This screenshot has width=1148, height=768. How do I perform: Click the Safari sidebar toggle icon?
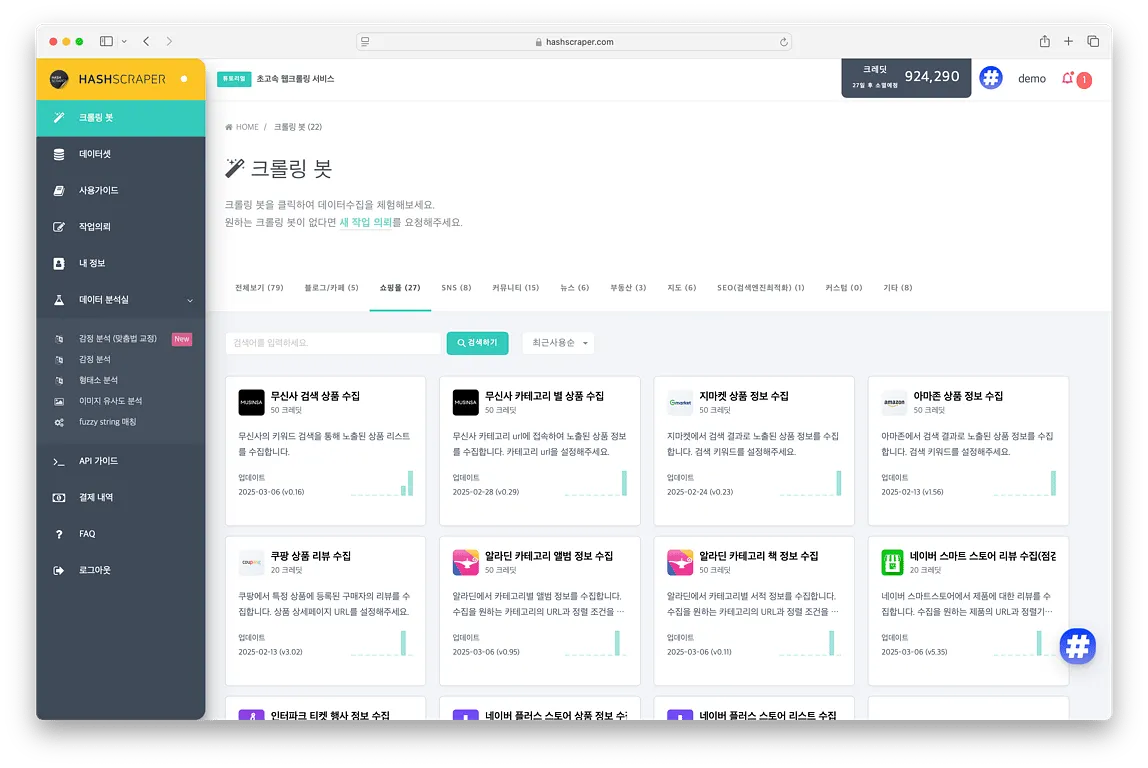[x=106, y=41]
